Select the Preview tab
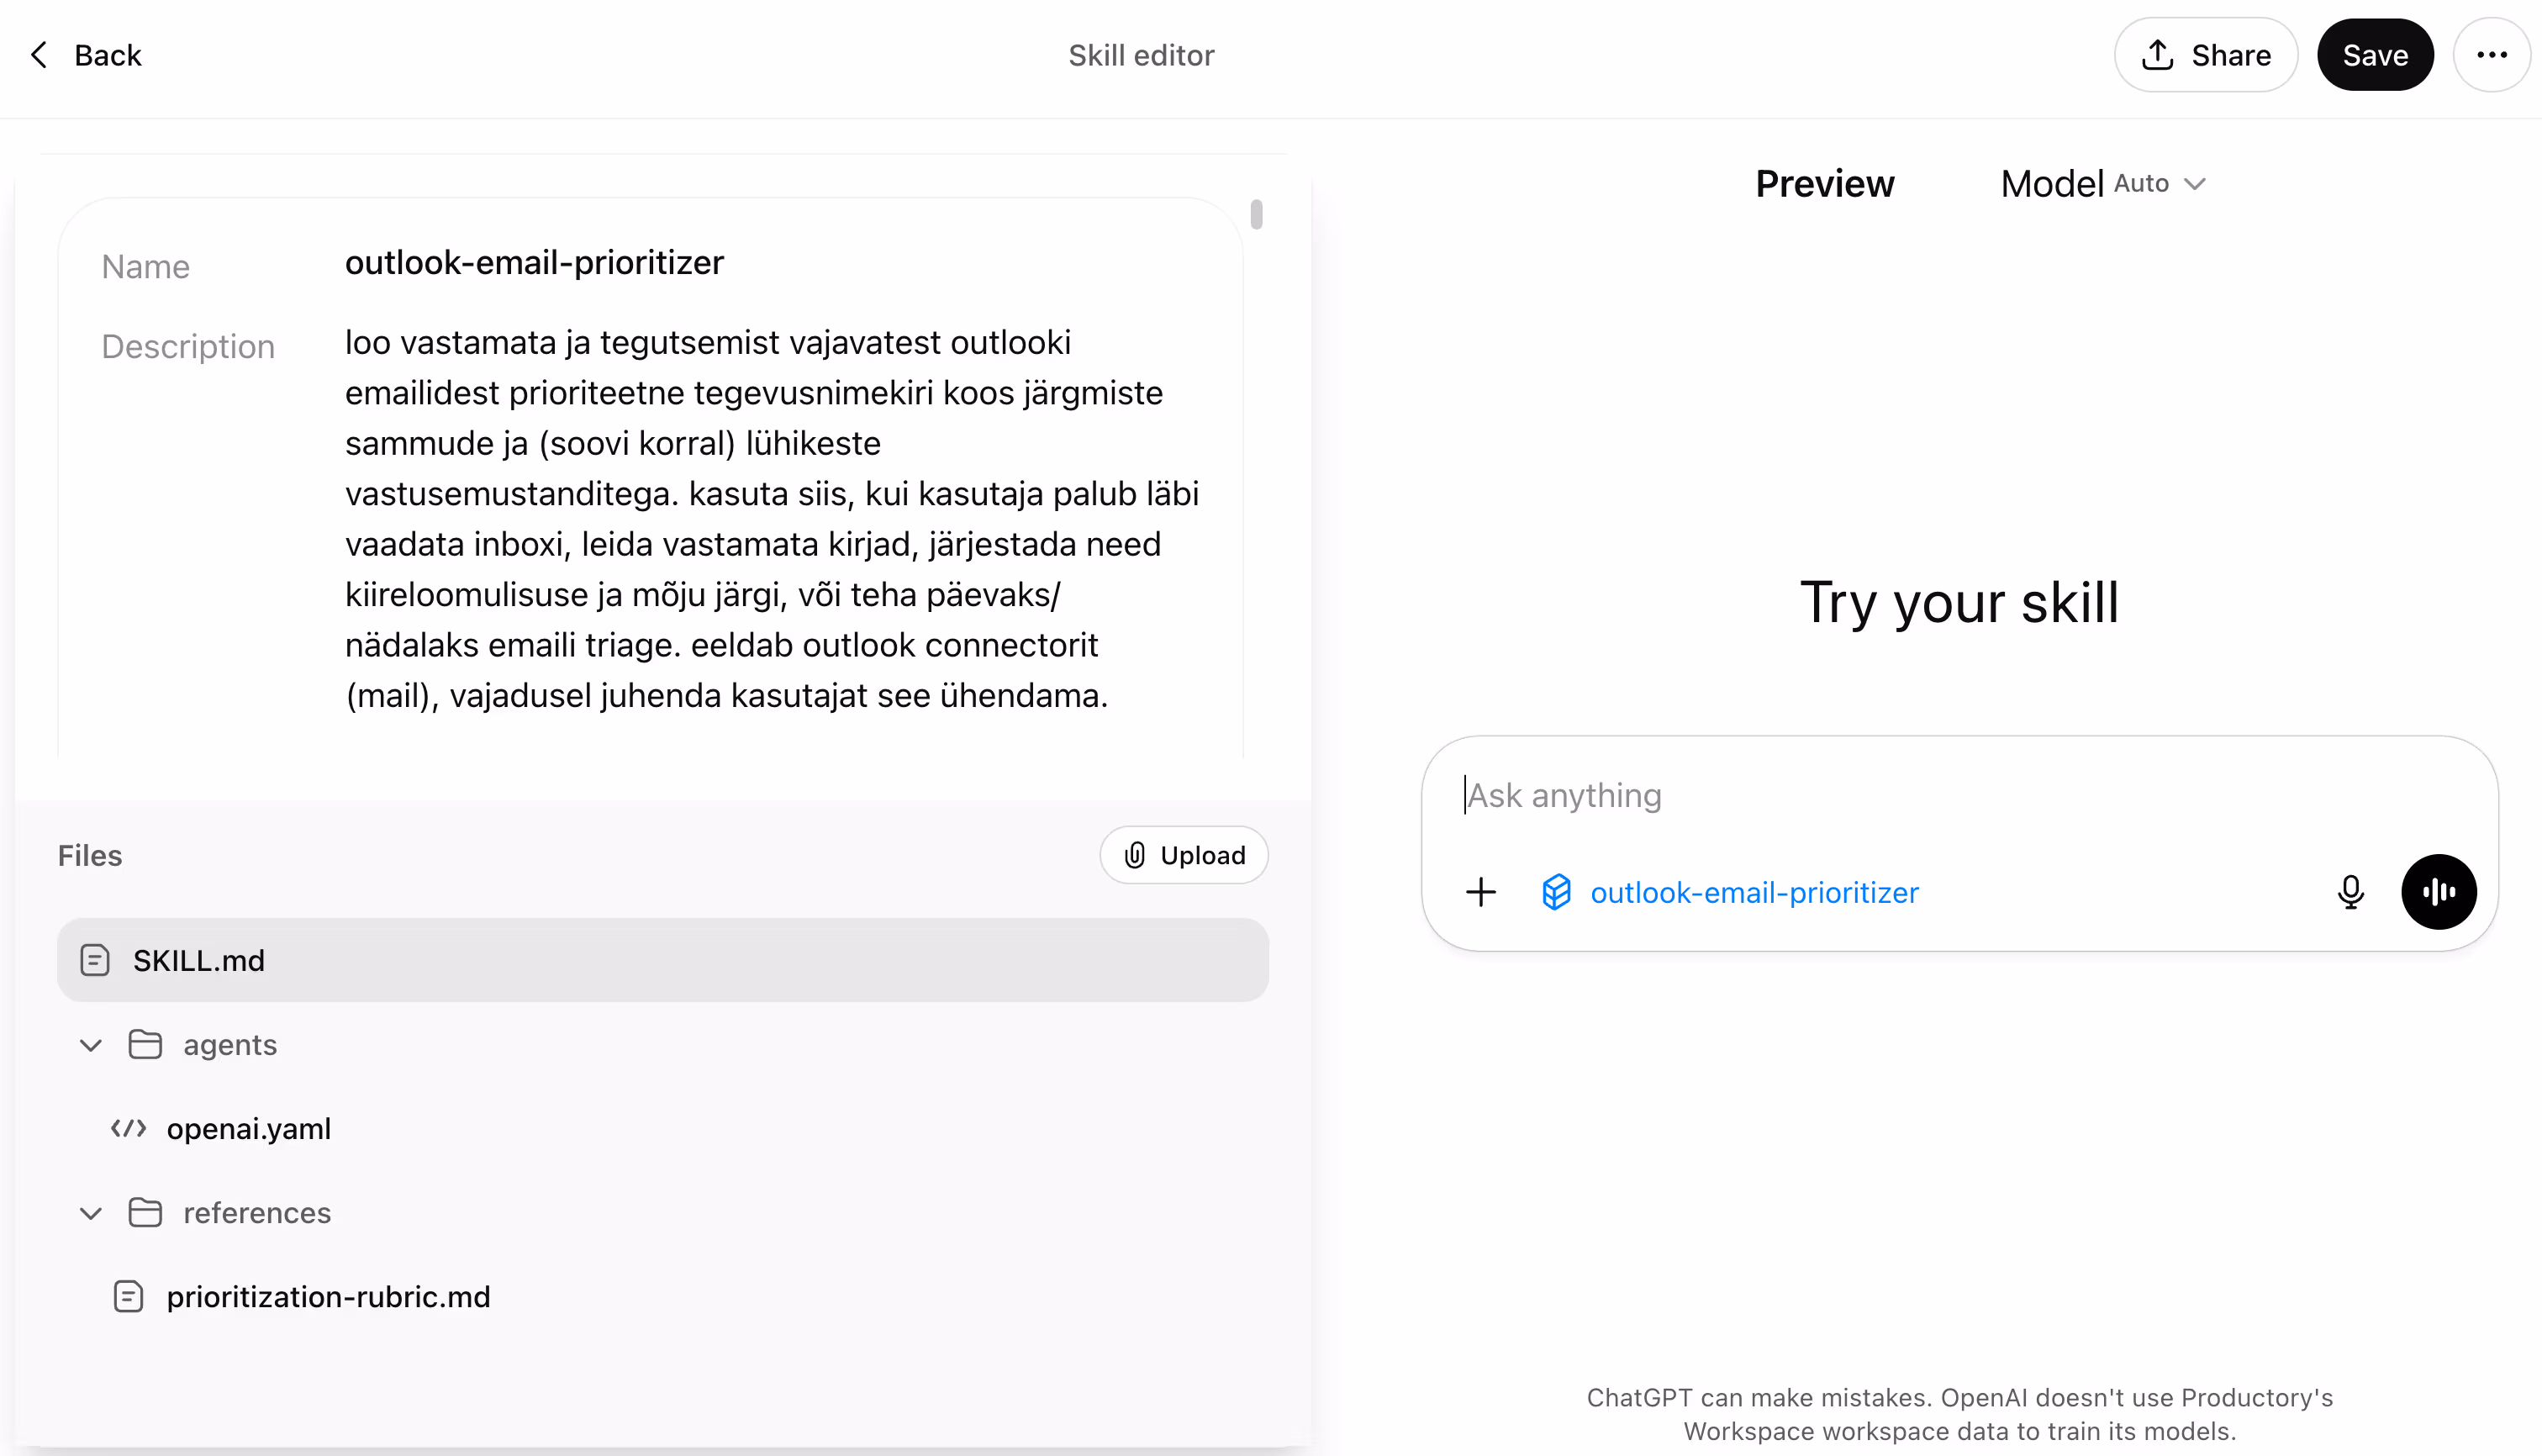Screen dimensions: 2542x1456 pos(1824,184)
